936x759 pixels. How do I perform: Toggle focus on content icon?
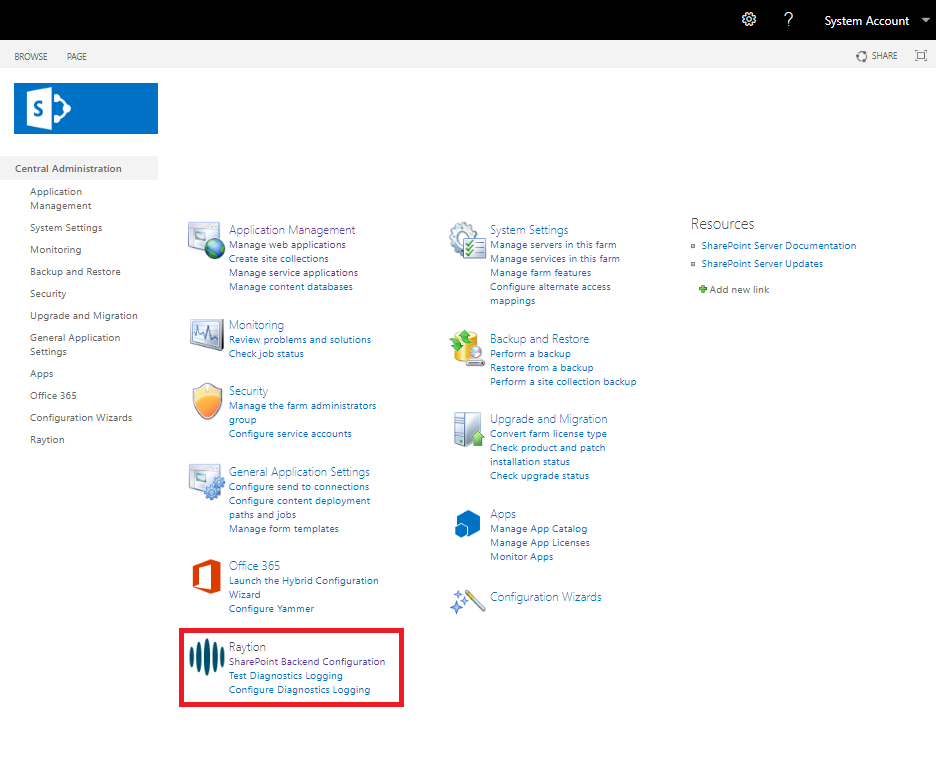(921, 56)
